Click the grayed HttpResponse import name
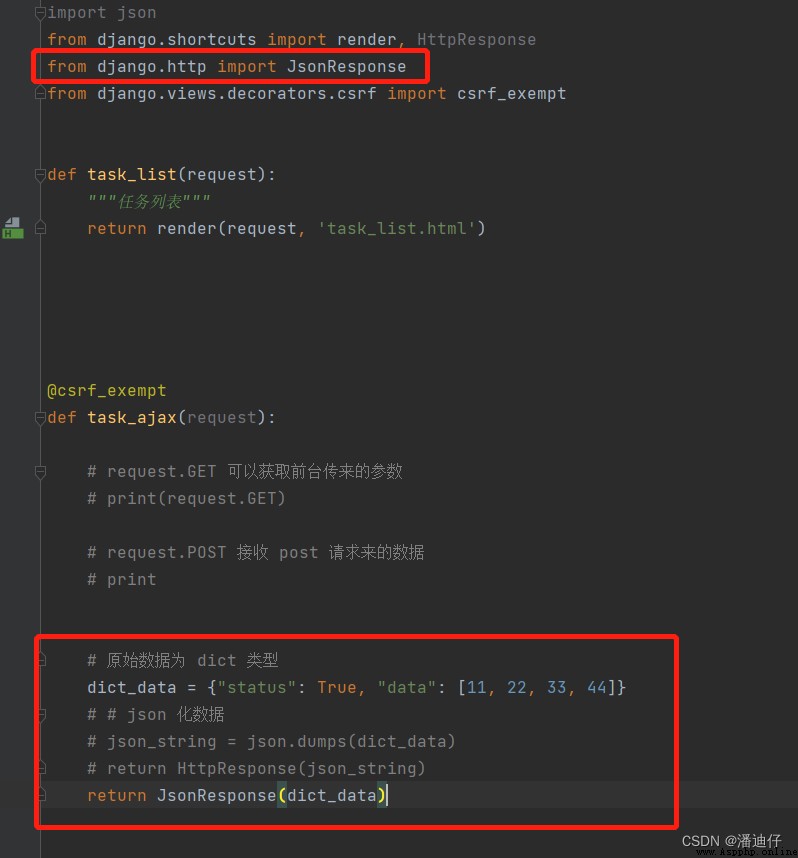Screen dimensions: 798x858 pyautogui.click(x=476, y=39)
